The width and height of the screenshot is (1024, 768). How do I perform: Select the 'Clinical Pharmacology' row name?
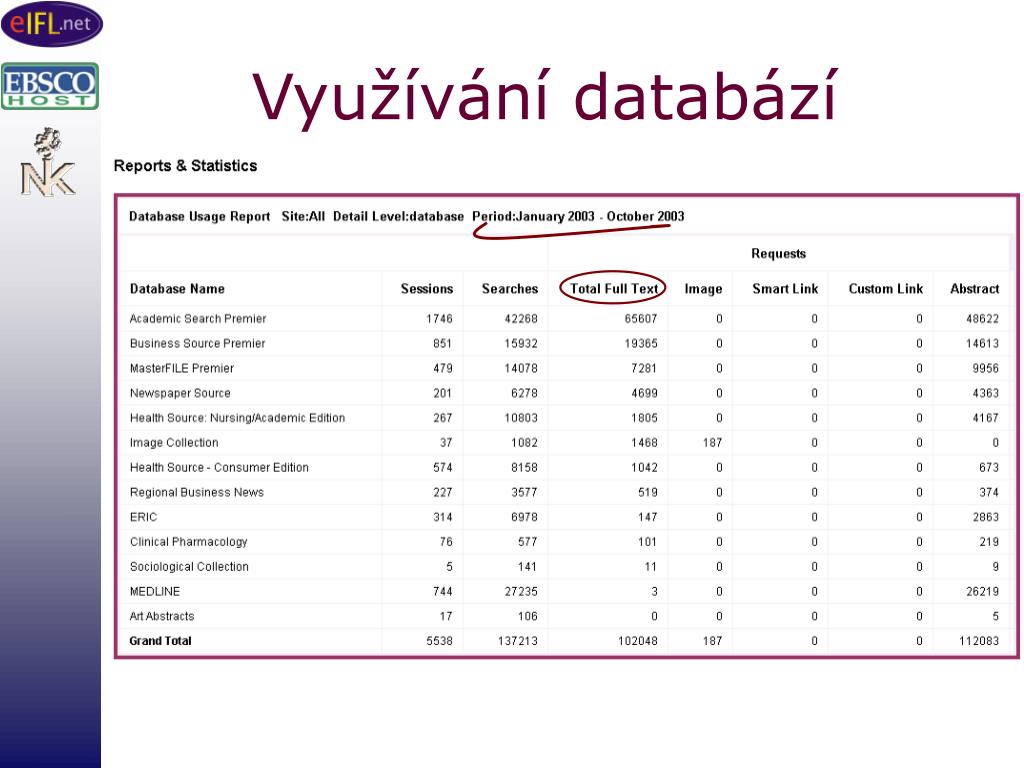pyautogui.click(x=189, y=542)
